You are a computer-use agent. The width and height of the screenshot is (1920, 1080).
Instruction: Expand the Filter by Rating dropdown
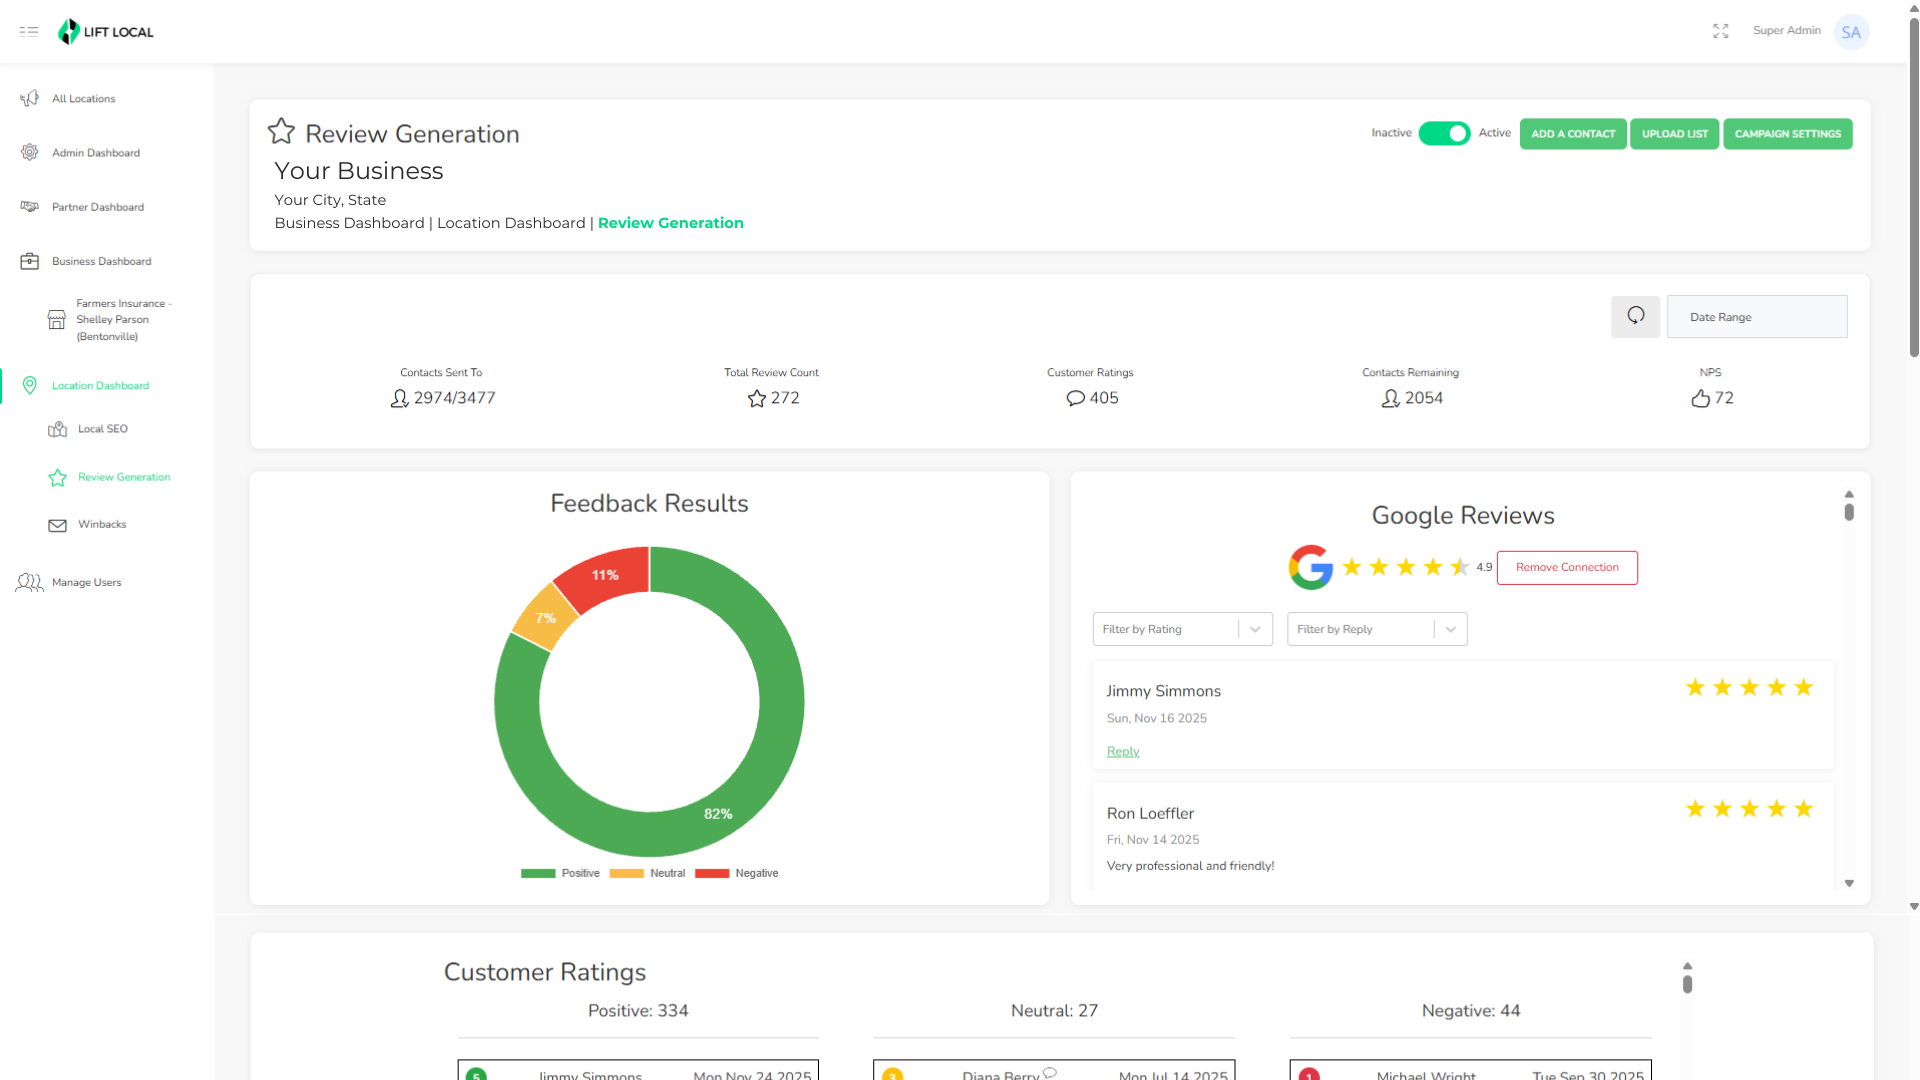1182,629
